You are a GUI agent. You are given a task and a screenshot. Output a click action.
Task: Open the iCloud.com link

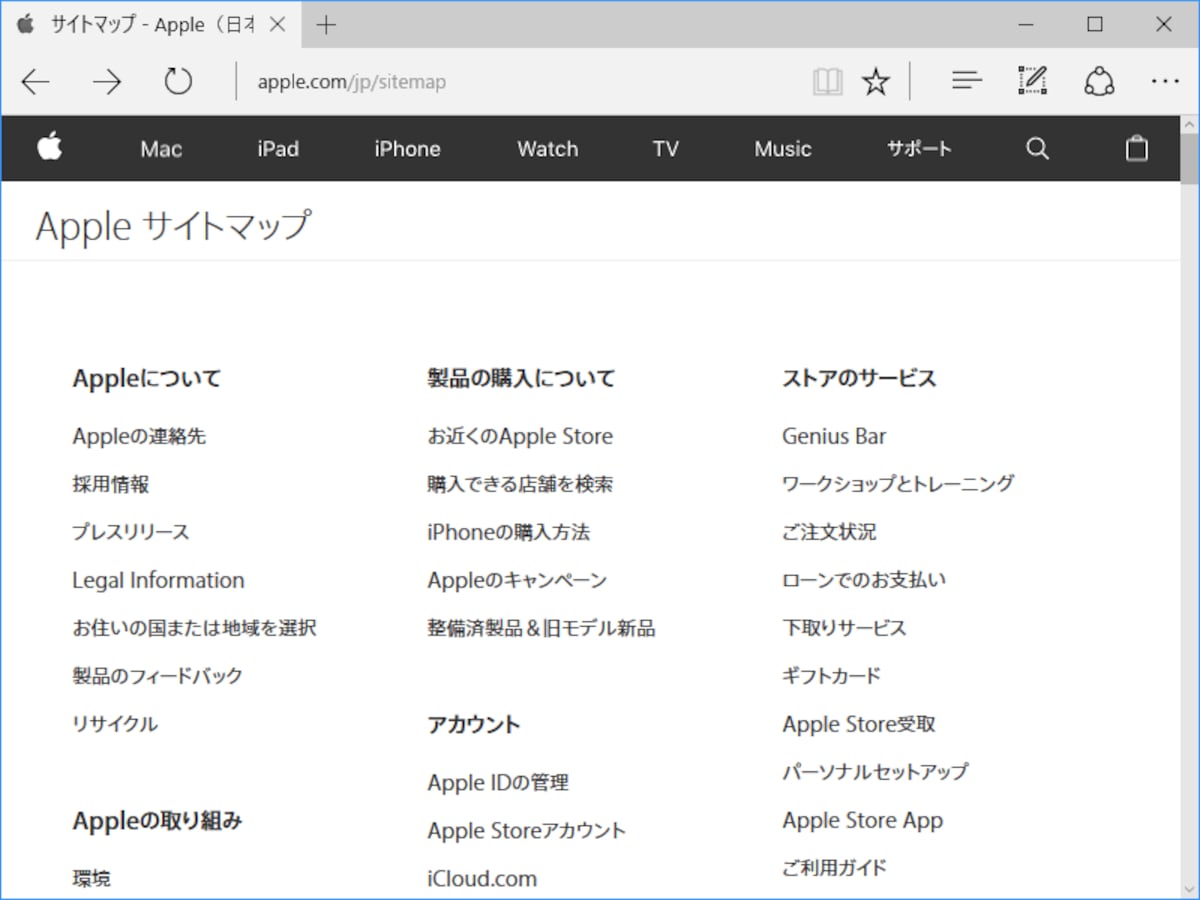[x=482, y=878]
